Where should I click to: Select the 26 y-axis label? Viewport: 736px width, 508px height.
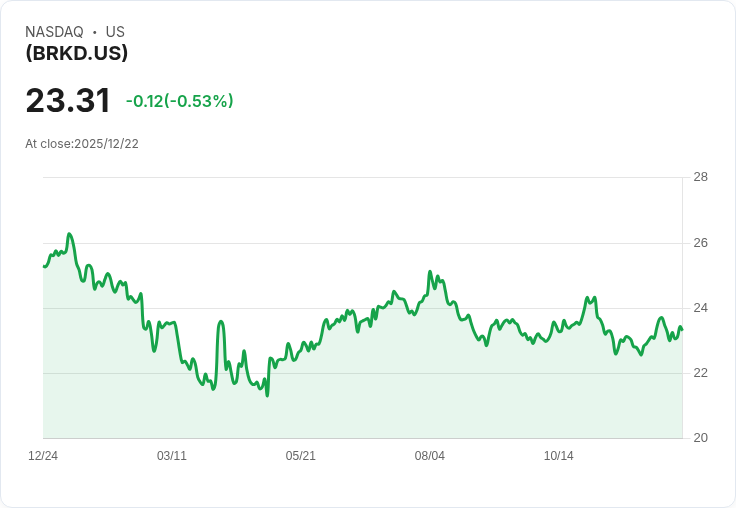(700, 243)
